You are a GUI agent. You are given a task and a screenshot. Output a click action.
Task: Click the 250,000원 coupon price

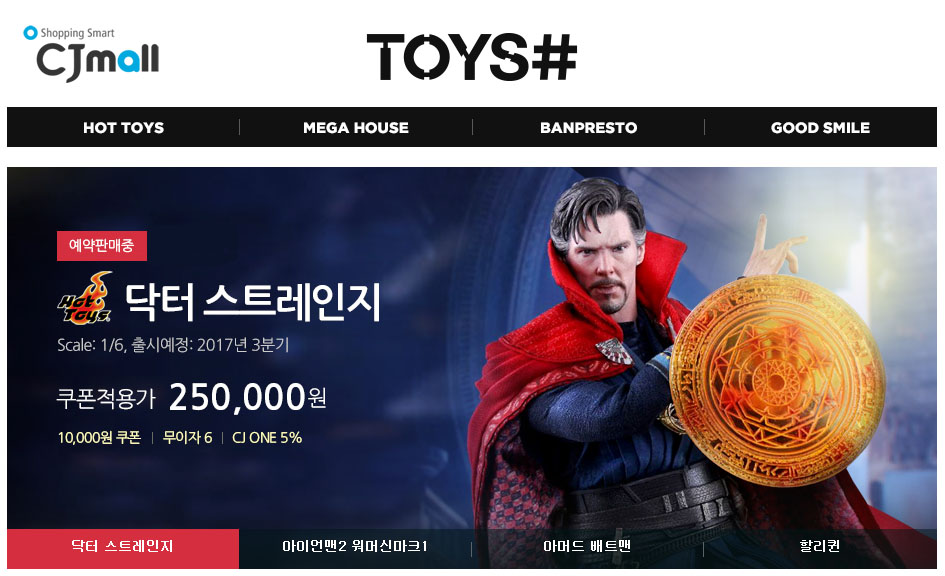click(248, 398)
